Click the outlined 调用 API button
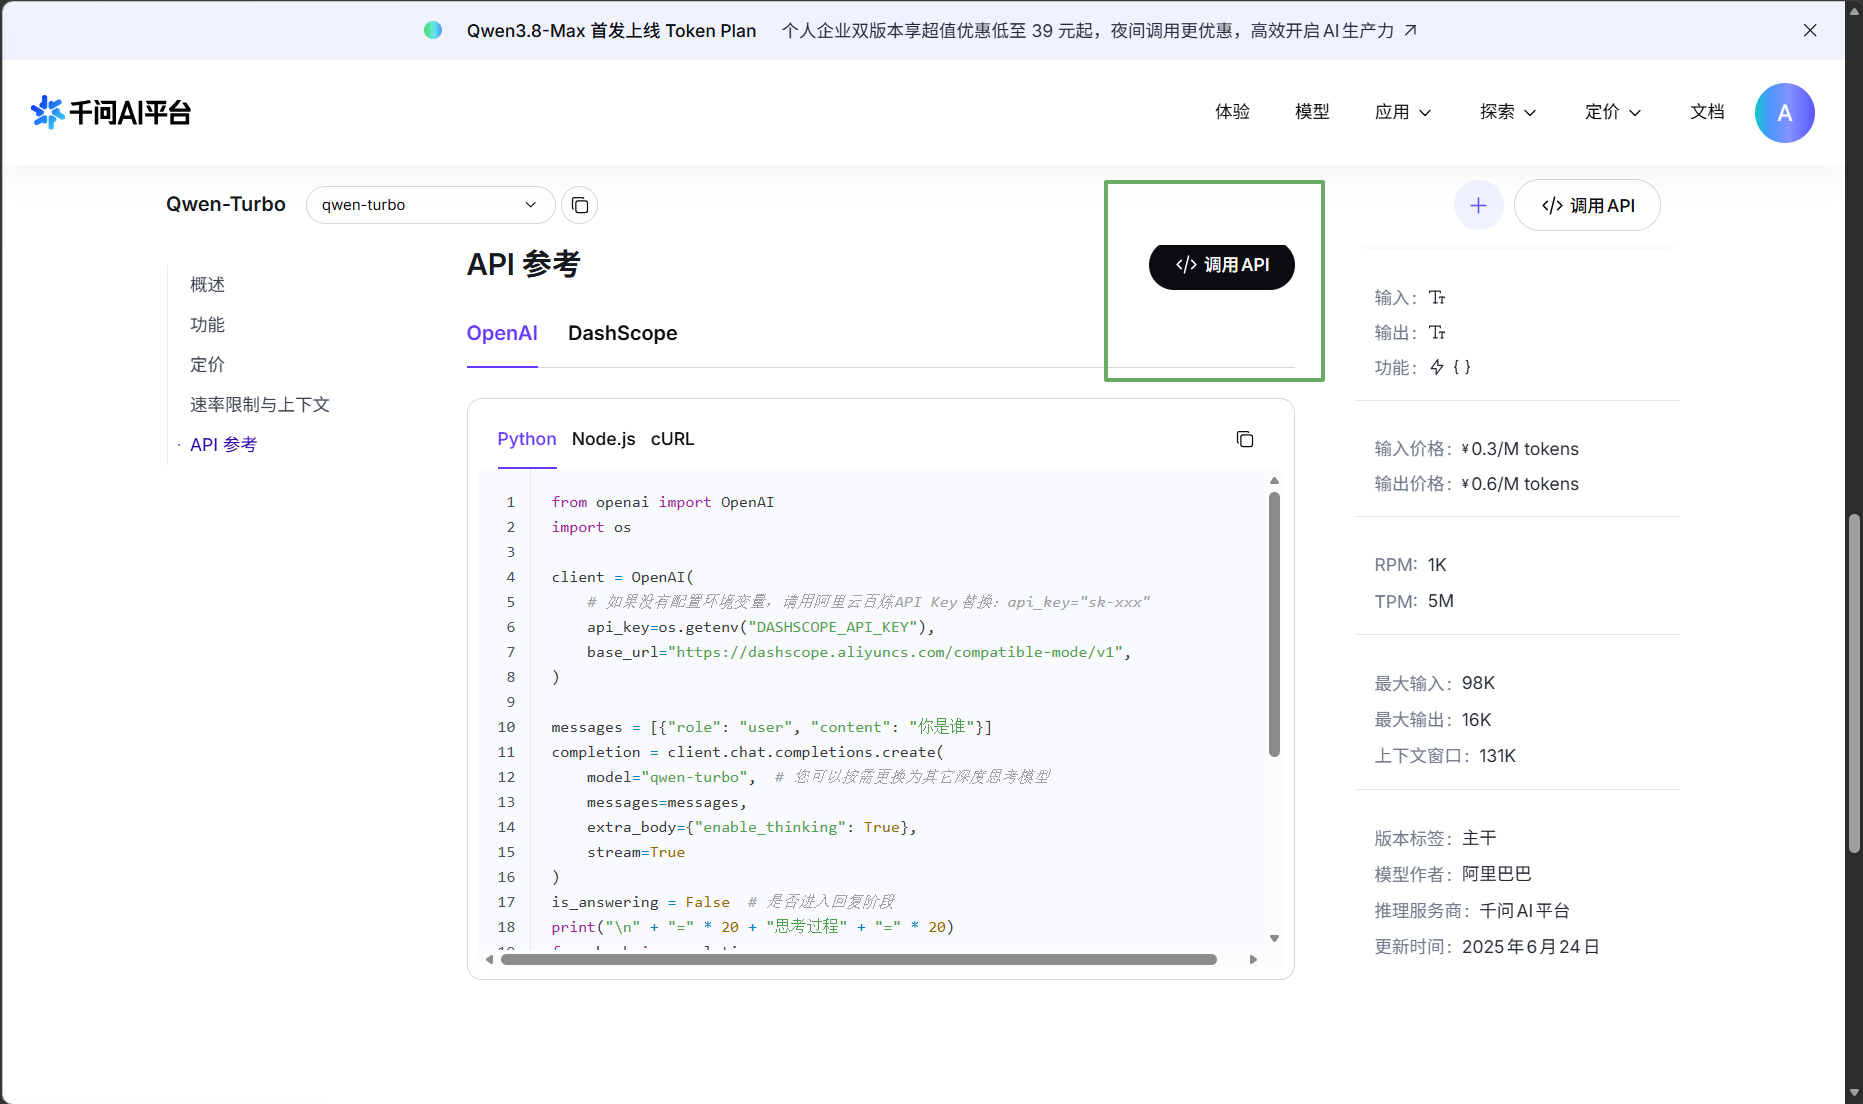 pos(1587,205)
